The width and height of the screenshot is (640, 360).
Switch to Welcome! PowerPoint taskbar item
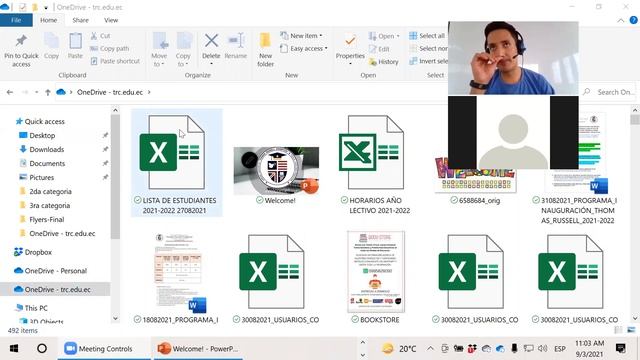coord(198,349)
